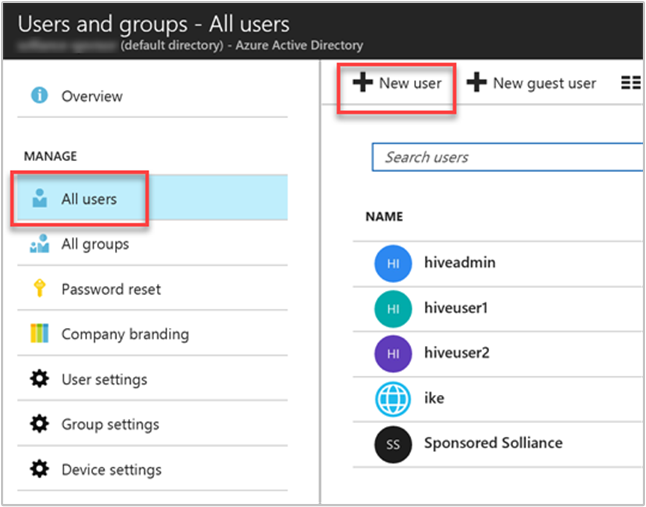Select the All users person icon
Viewport: 646px width, 507px height.
(40, 199)
